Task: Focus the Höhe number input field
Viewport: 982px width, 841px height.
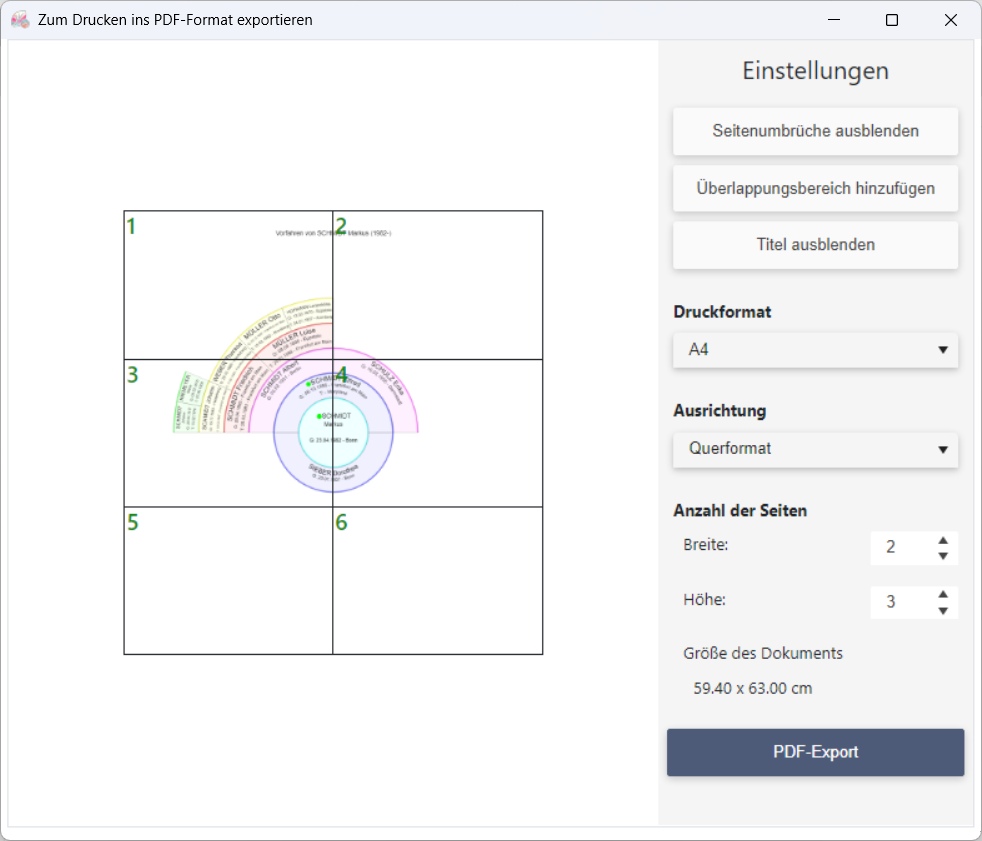Action: (x=898, y=602)
